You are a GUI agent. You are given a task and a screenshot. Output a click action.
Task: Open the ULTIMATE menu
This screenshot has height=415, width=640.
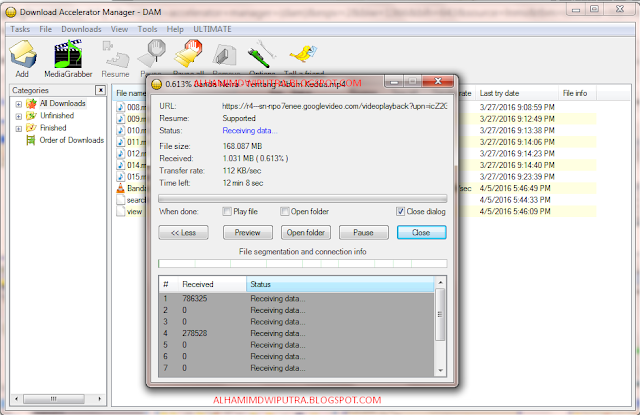[212, 29]
